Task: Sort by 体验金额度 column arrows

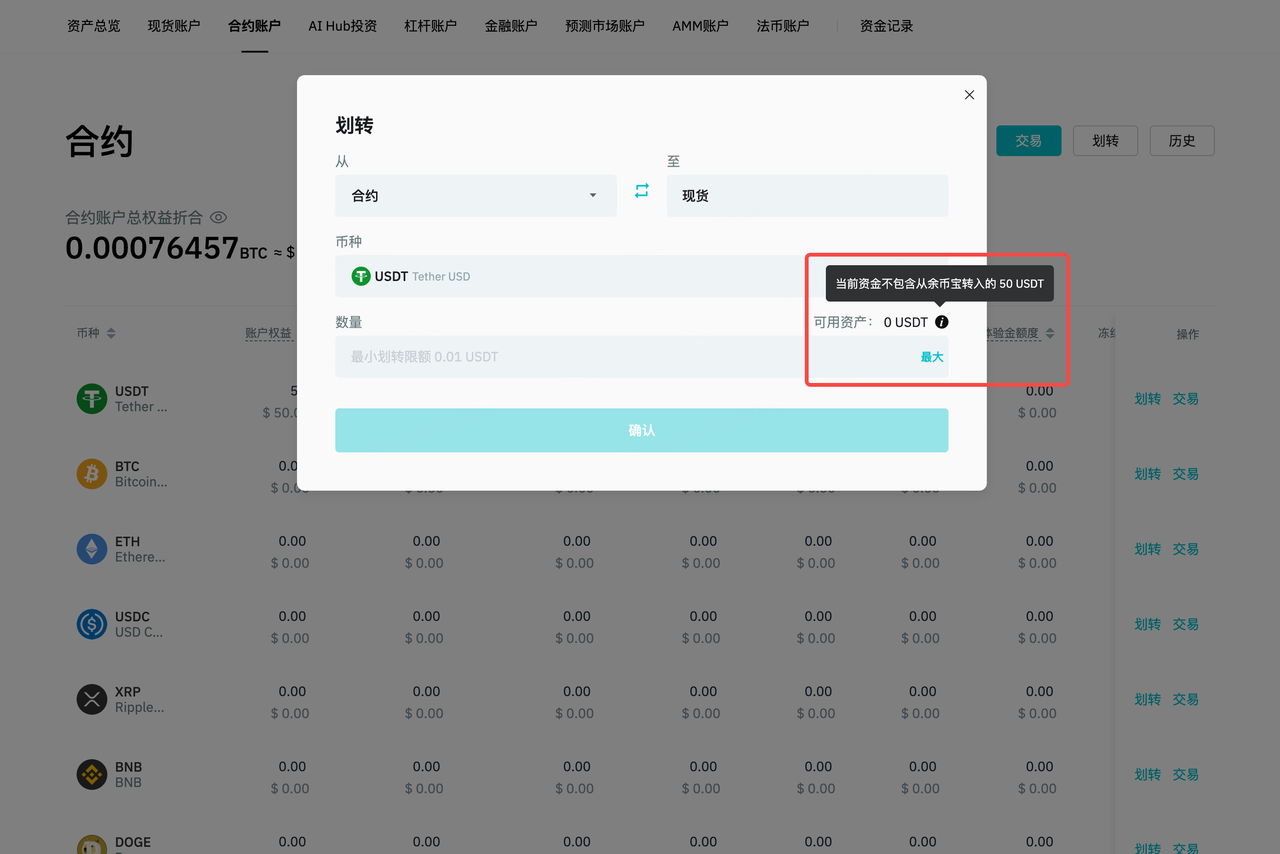Action: [x=1049, y=333]
